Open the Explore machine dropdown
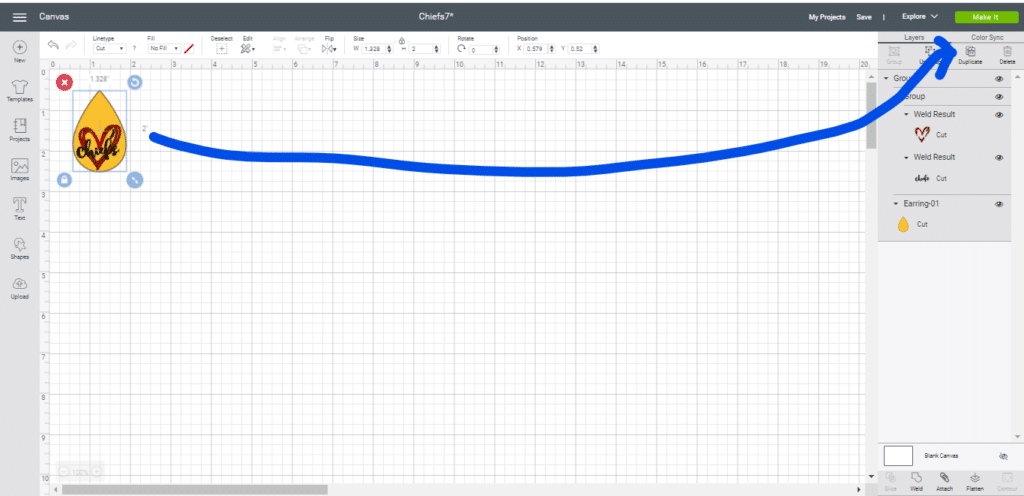Screen dimensions: 1024x496 tap(919, 17)
